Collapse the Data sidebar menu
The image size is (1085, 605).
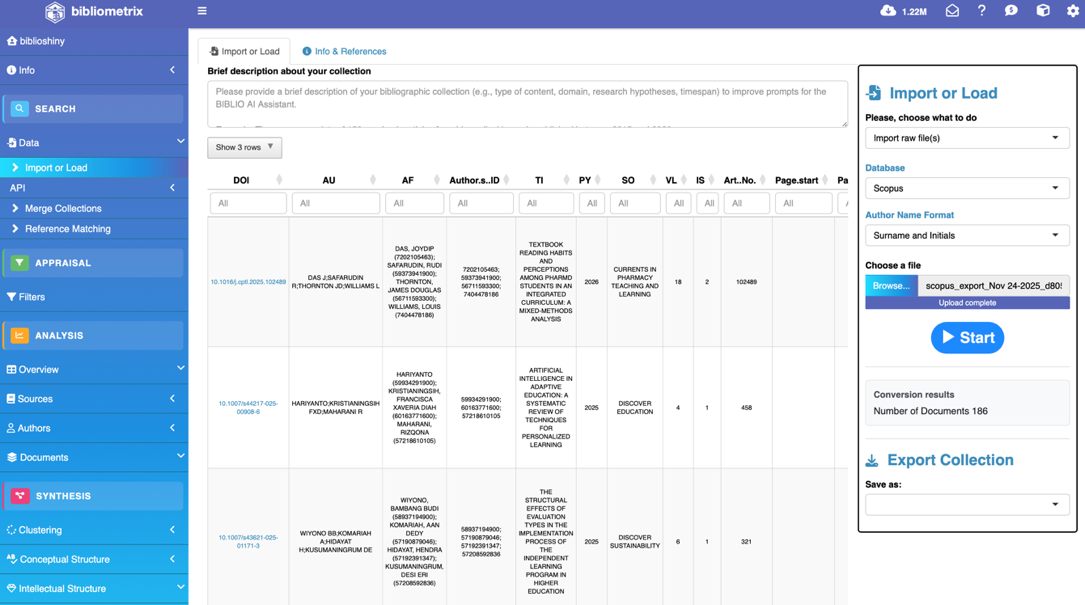(94, 143)
